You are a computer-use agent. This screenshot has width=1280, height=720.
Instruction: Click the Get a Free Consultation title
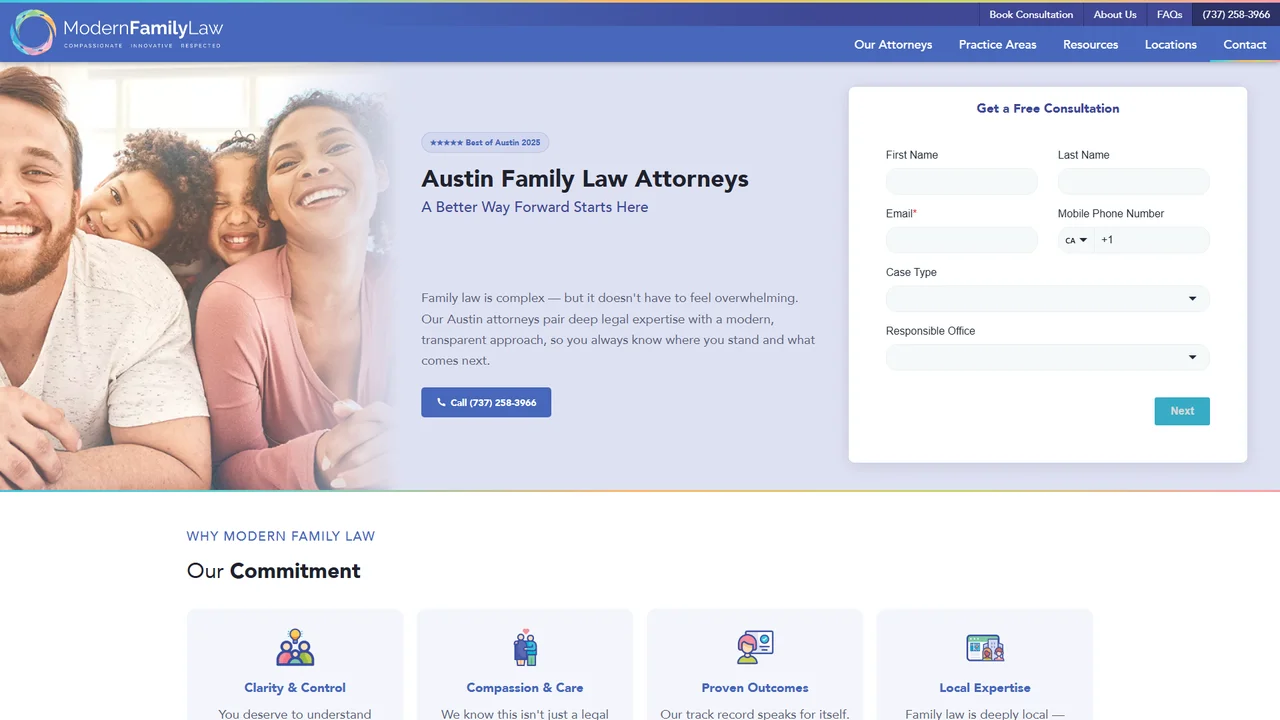(x=1048, y=108)
